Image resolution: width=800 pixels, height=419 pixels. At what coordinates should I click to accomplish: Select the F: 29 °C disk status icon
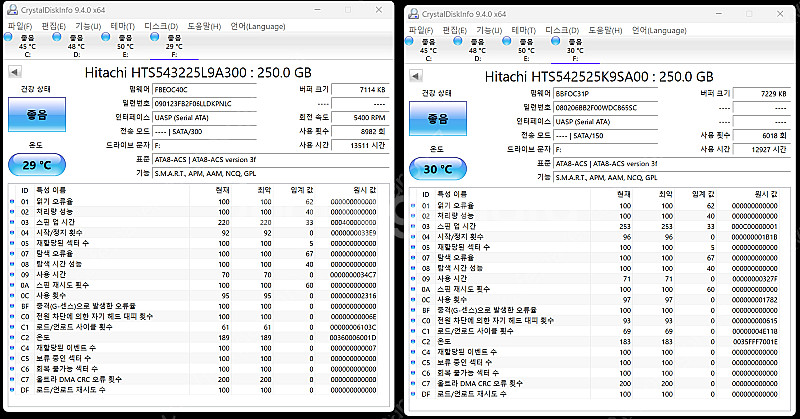(x=173, y=43)
